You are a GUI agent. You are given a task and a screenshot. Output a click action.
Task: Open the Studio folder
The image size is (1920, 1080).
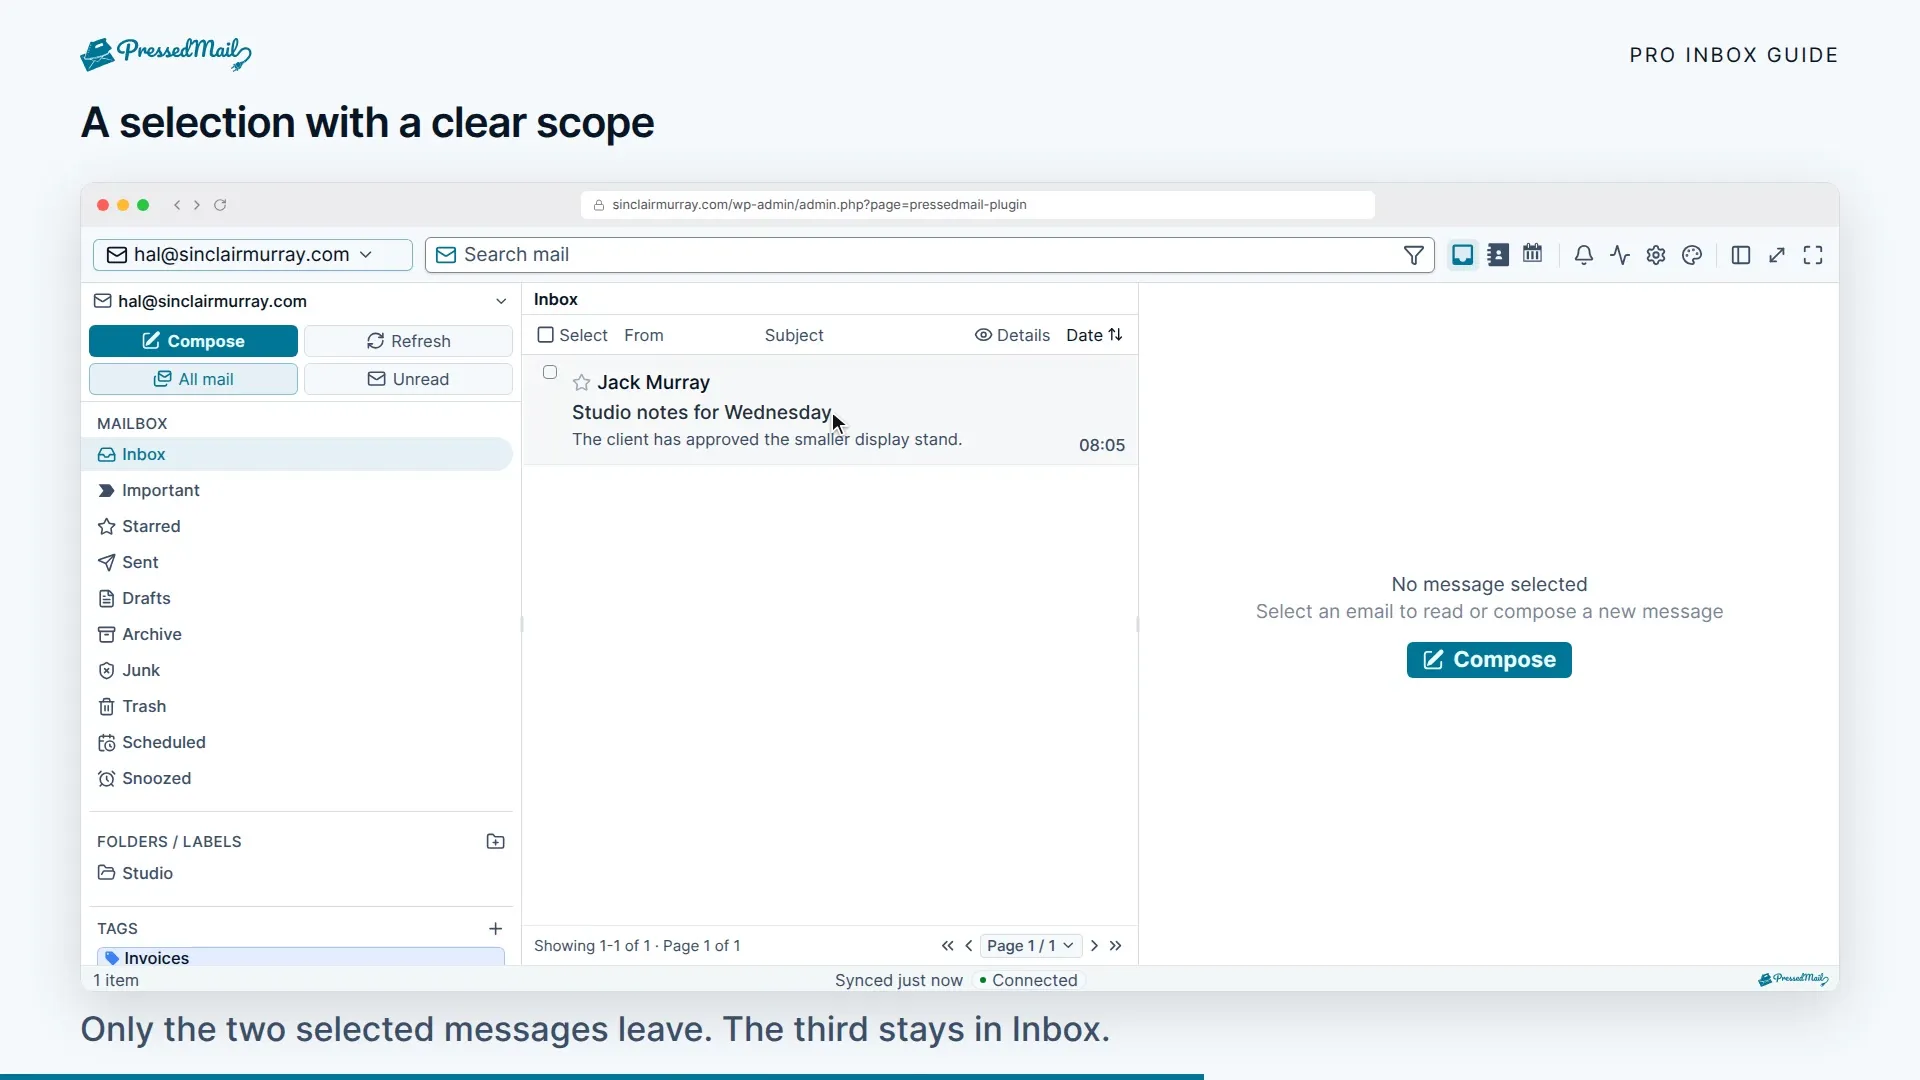(299, 874)
